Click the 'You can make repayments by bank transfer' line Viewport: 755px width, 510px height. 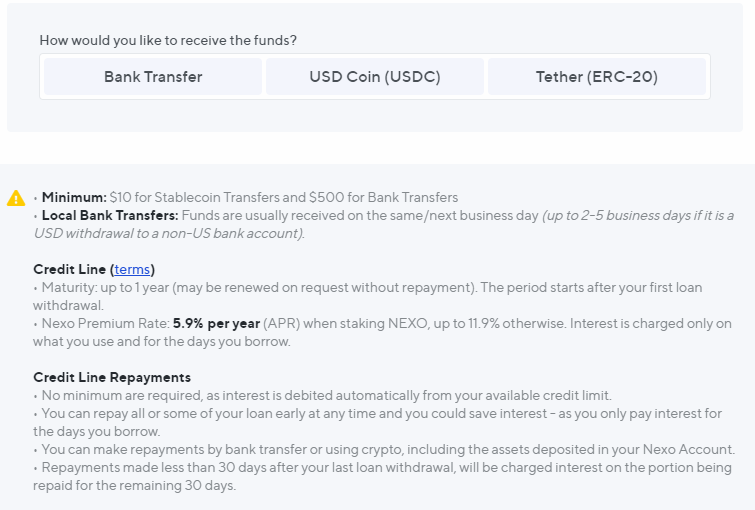coord(384,449)
